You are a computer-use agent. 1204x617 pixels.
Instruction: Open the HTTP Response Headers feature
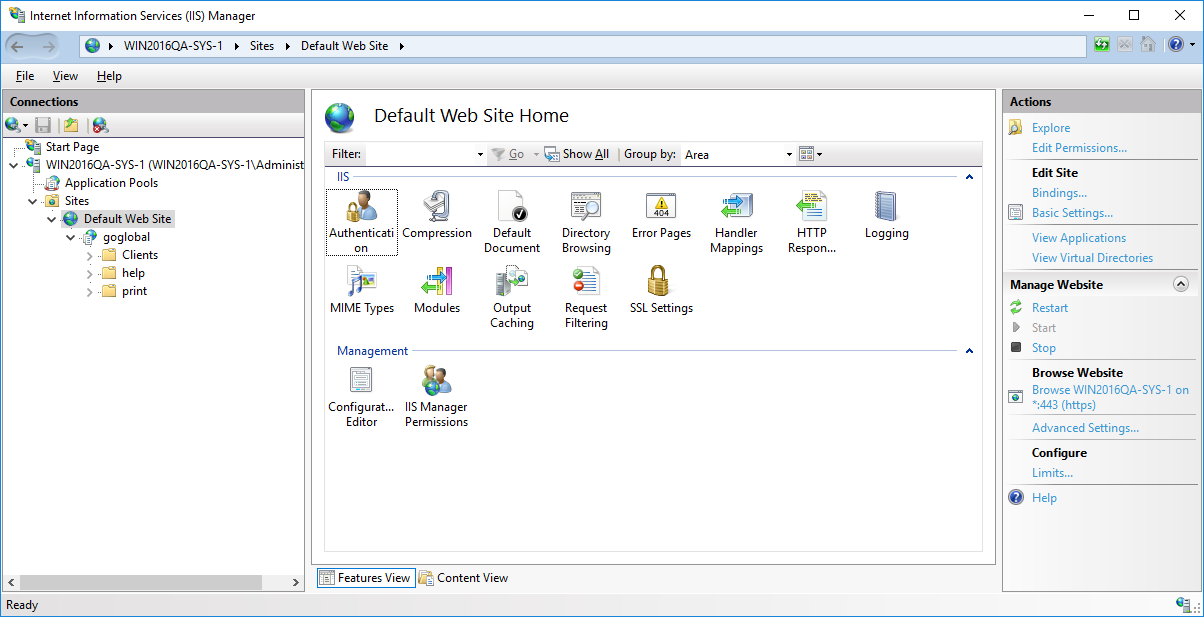(x=812, y=222)
